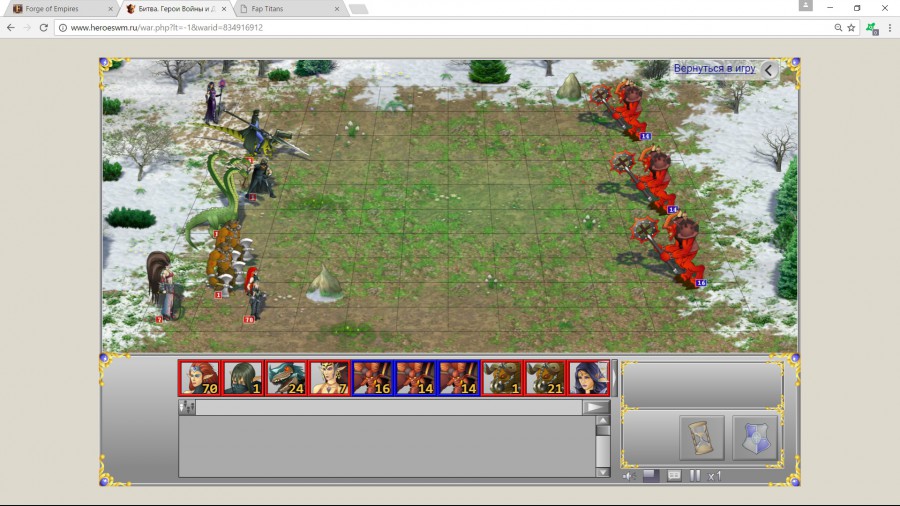Mute the battle sound speaker icon
This screenshot has width=900, height=506.
[629, 476]
